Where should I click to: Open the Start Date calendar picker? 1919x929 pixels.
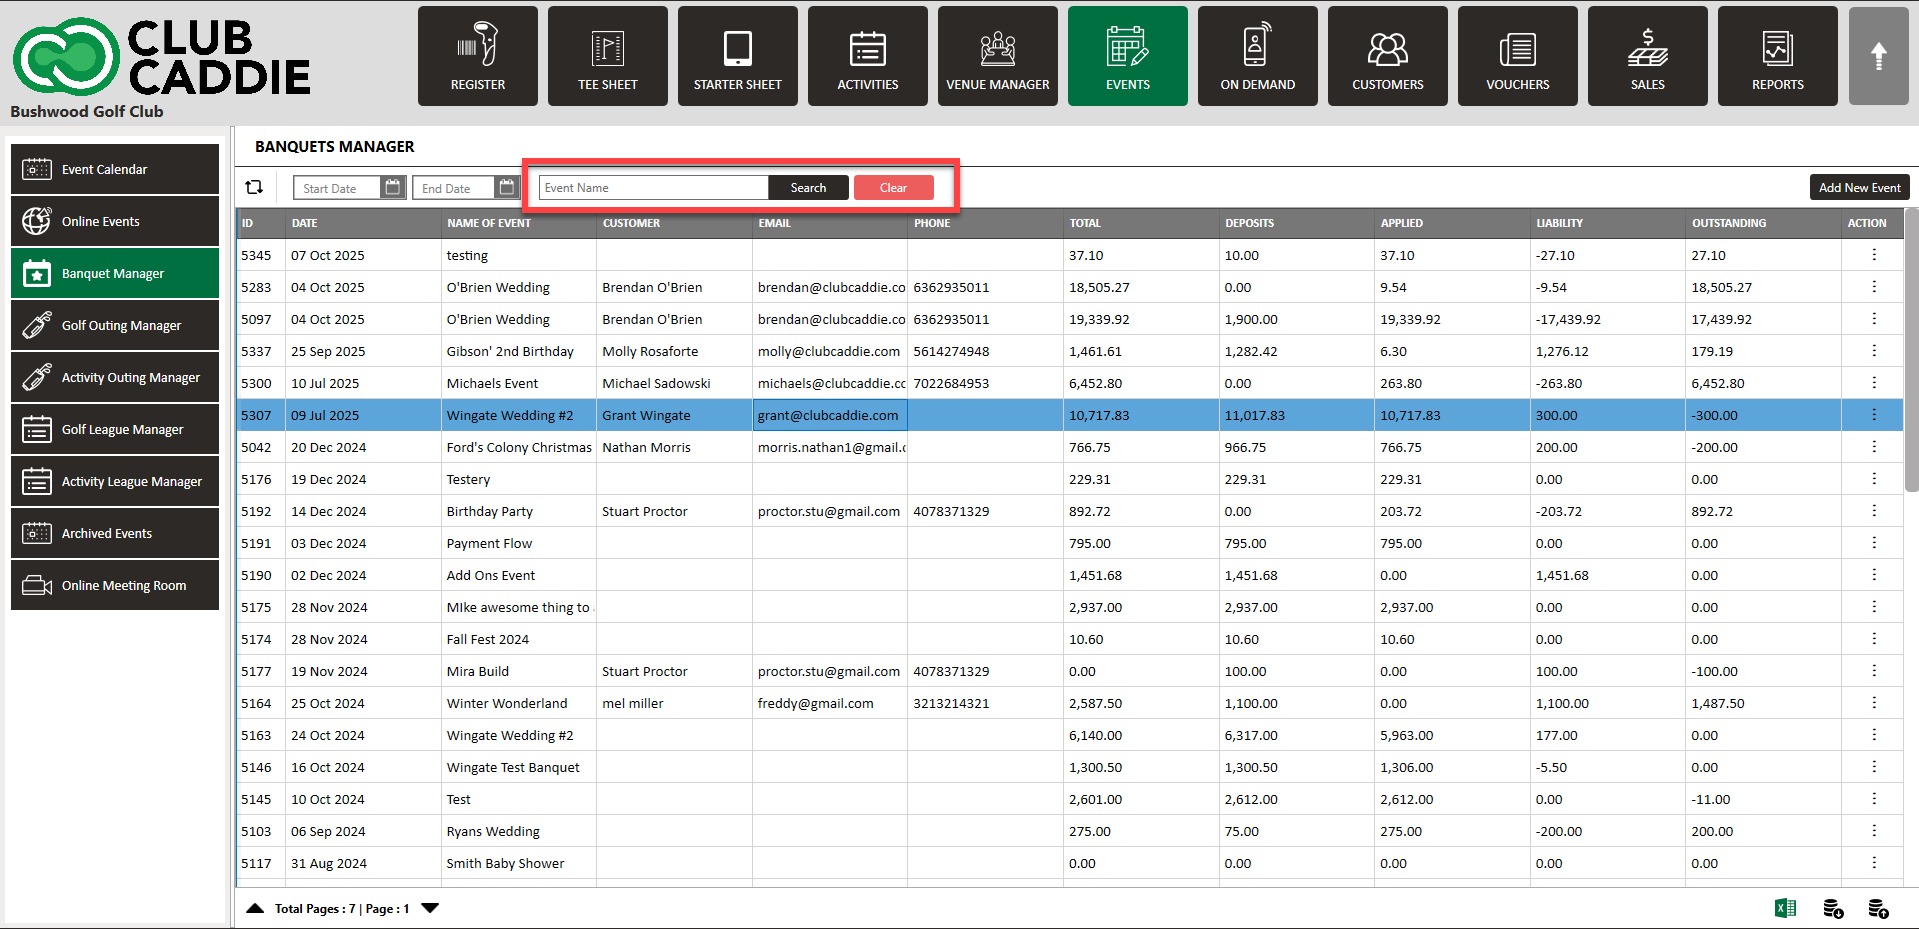393,187
